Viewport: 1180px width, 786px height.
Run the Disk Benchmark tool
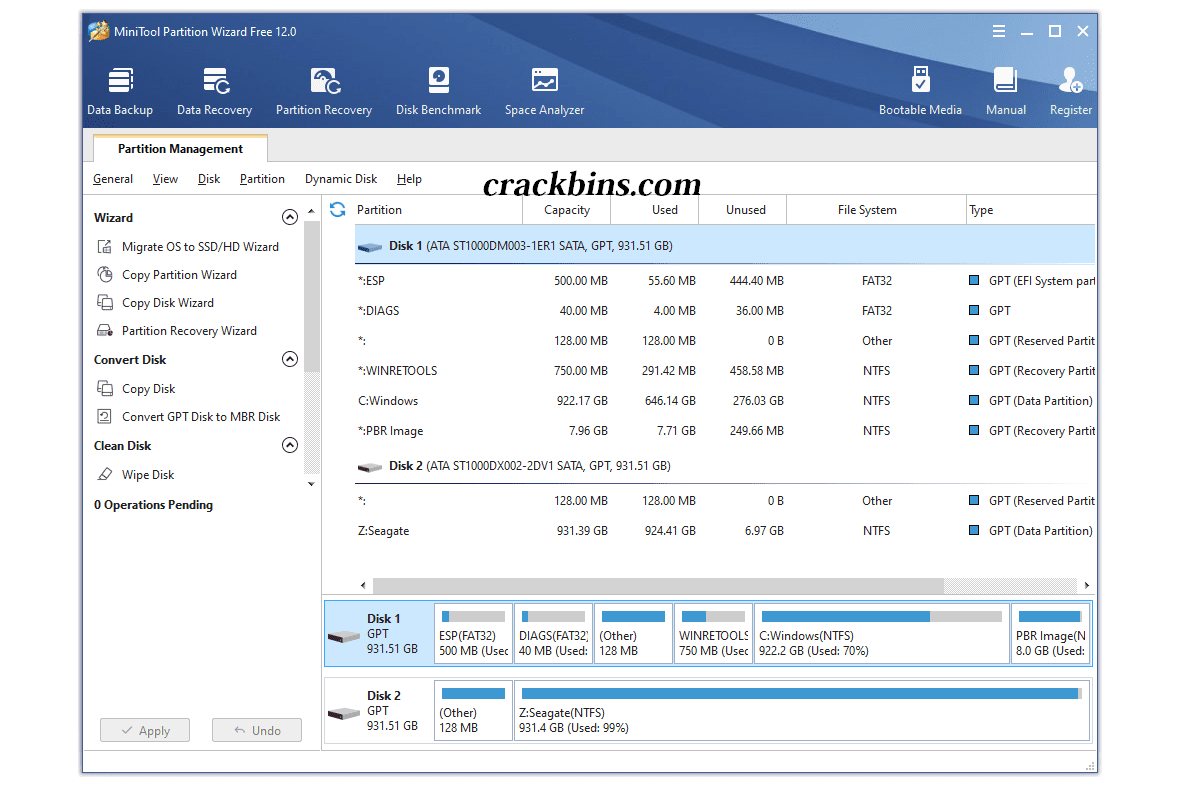click(x=438, y=90)
